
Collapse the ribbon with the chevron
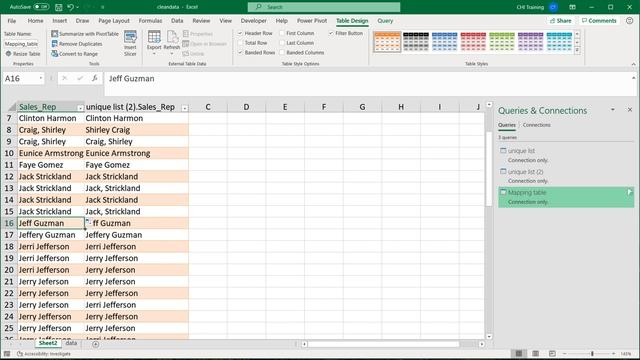(633, 64)
